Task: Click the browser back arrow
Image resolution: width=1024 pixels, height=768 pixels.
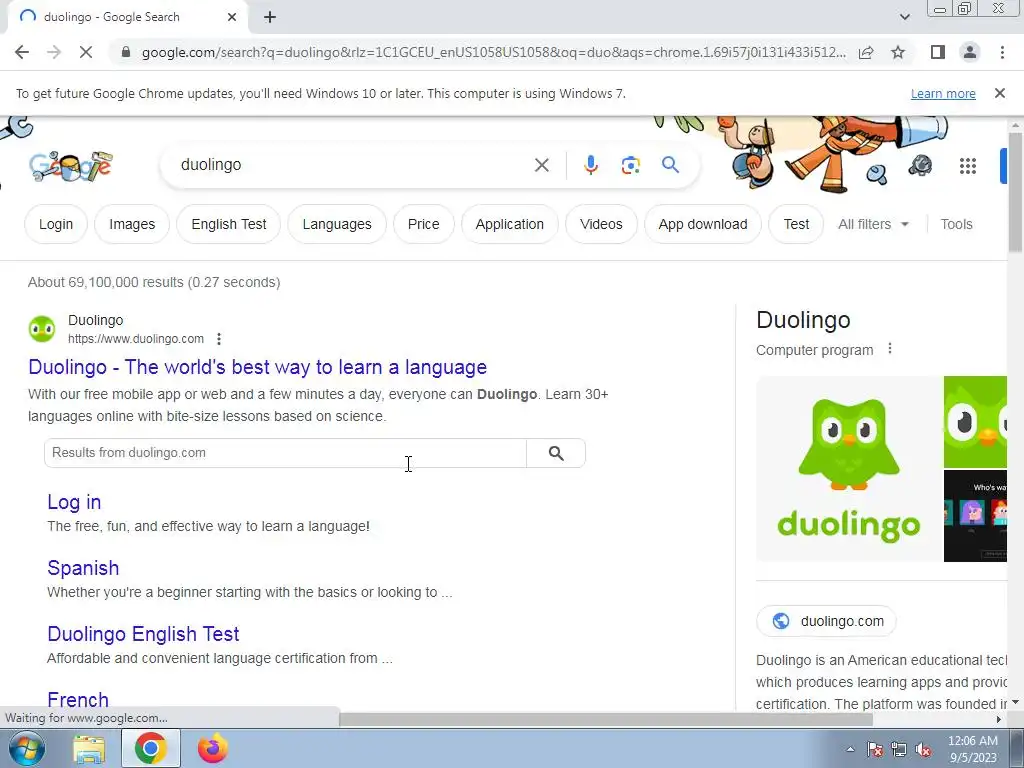Action: click(22, 52)
